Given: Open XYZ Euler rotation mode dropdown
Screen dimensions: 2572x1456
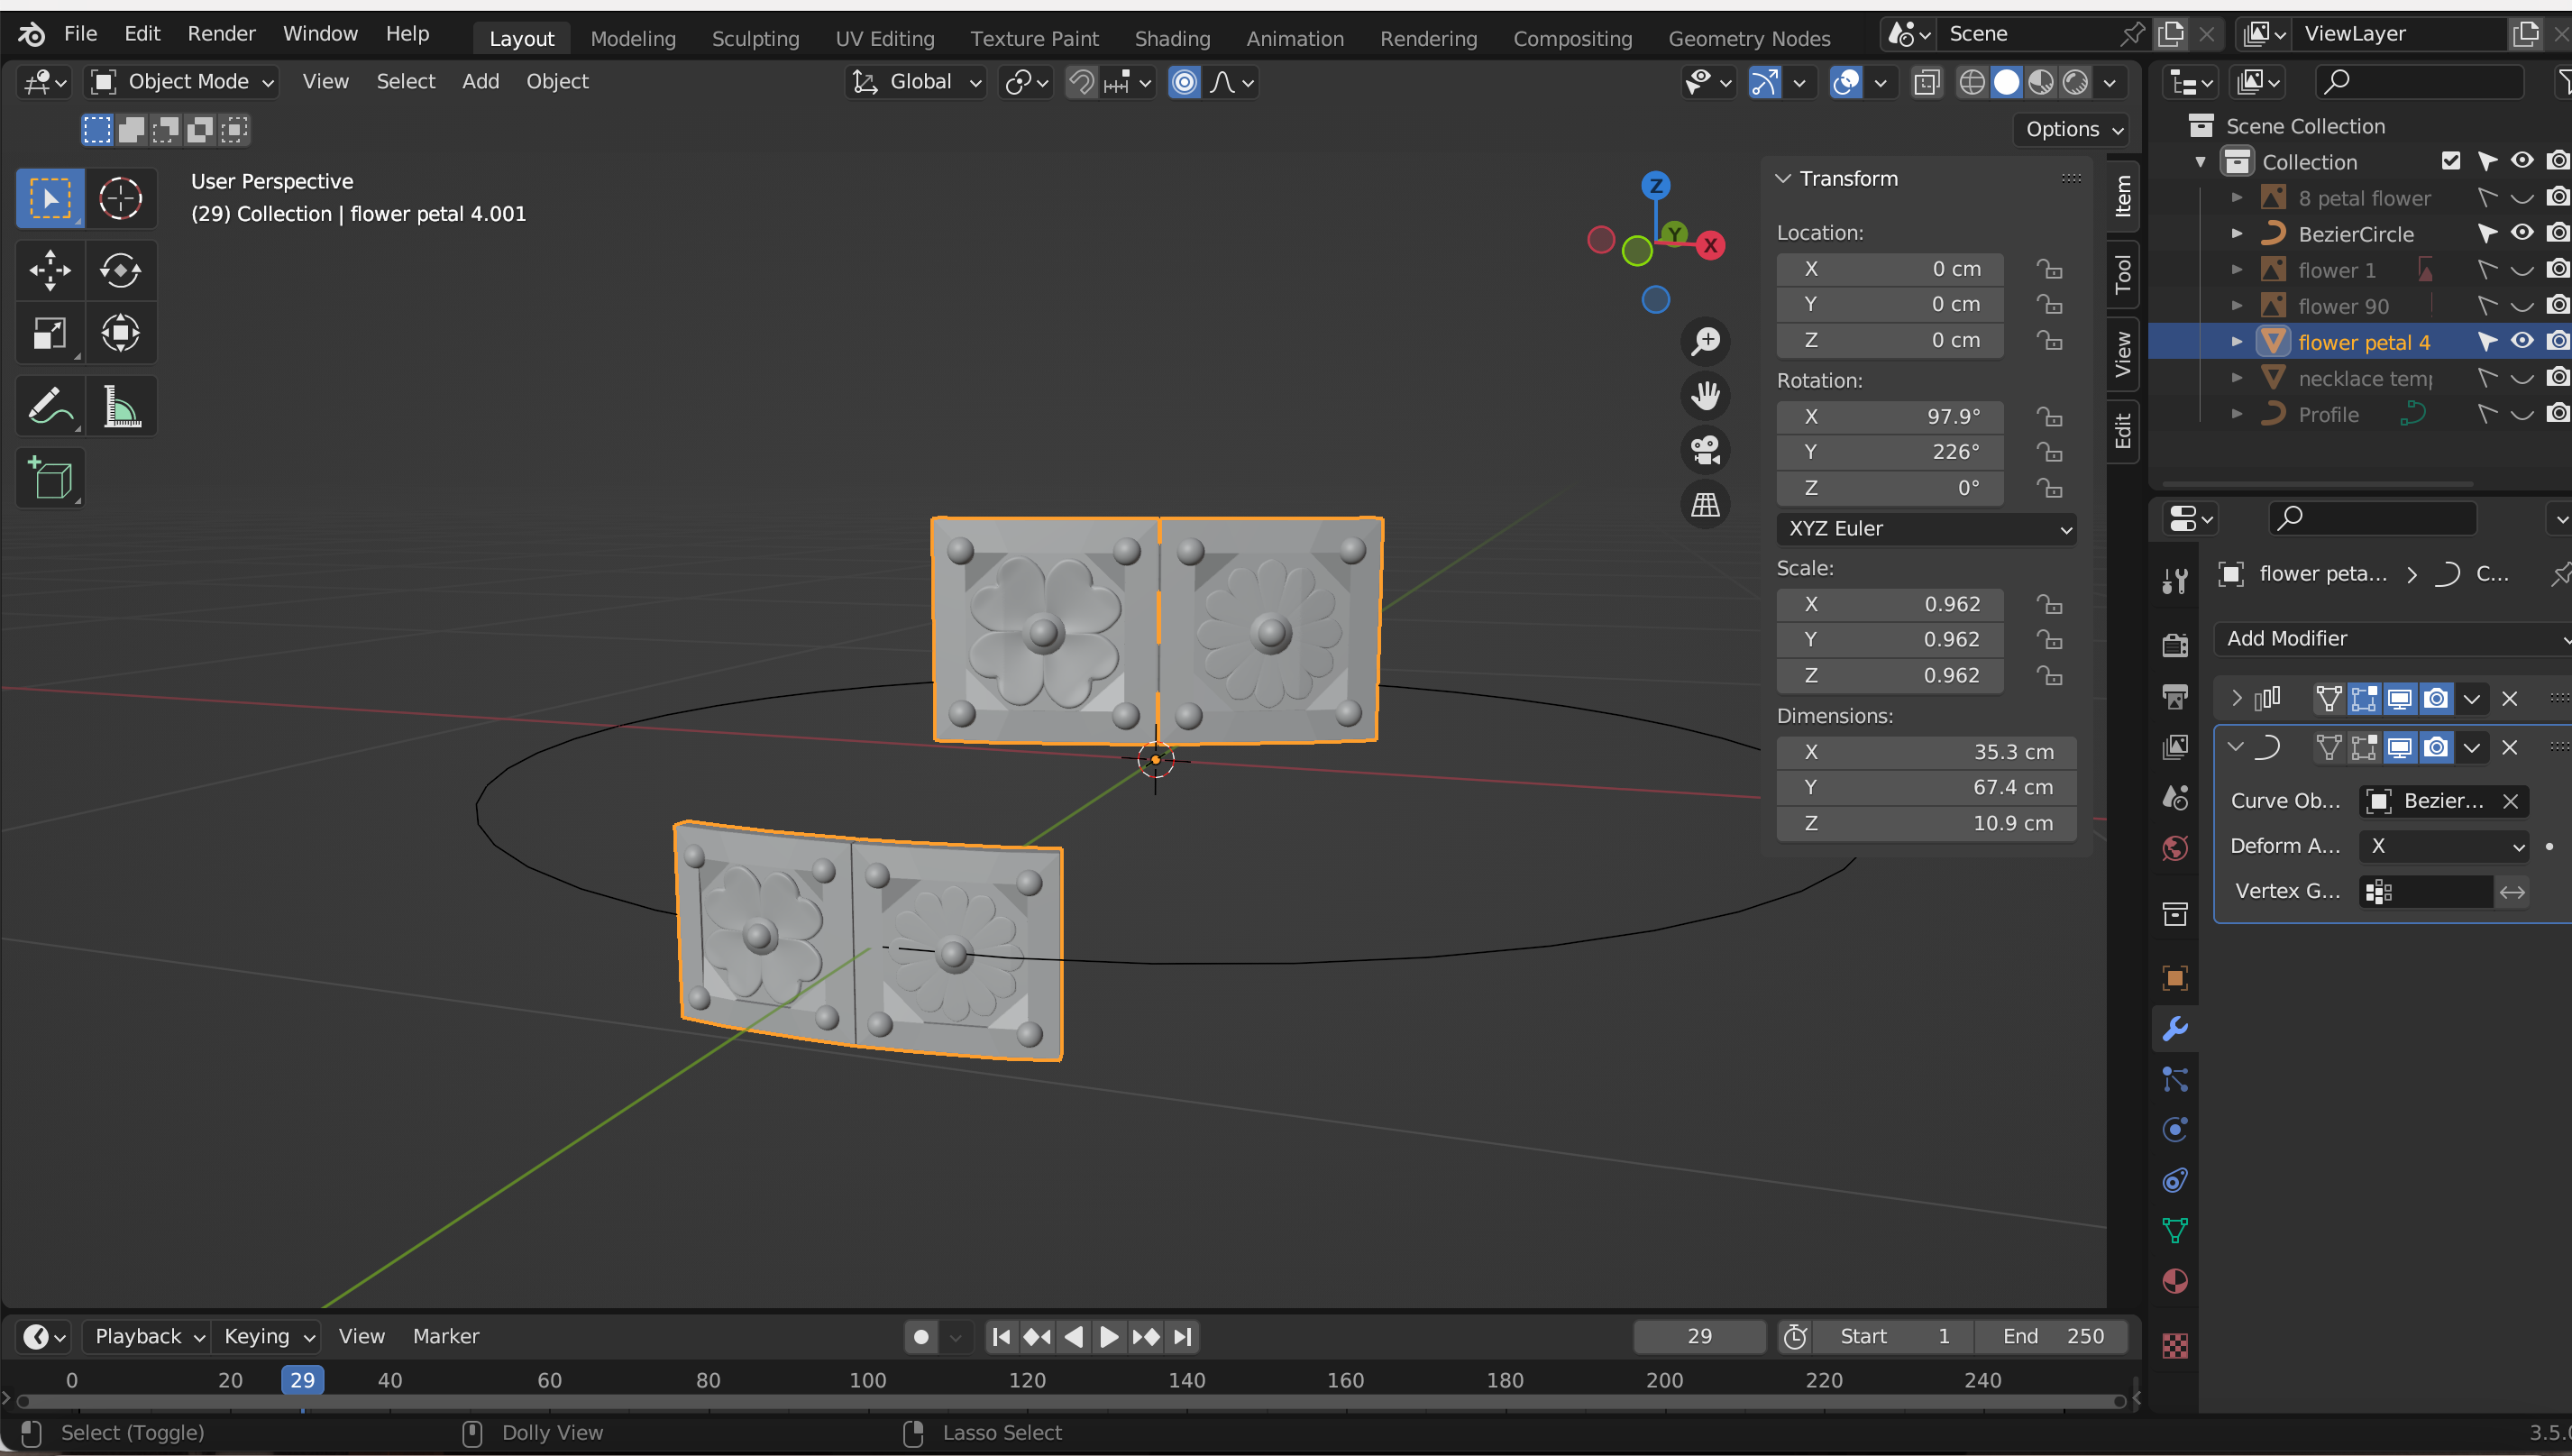Looking at the screenshot, I should 1926,529.
